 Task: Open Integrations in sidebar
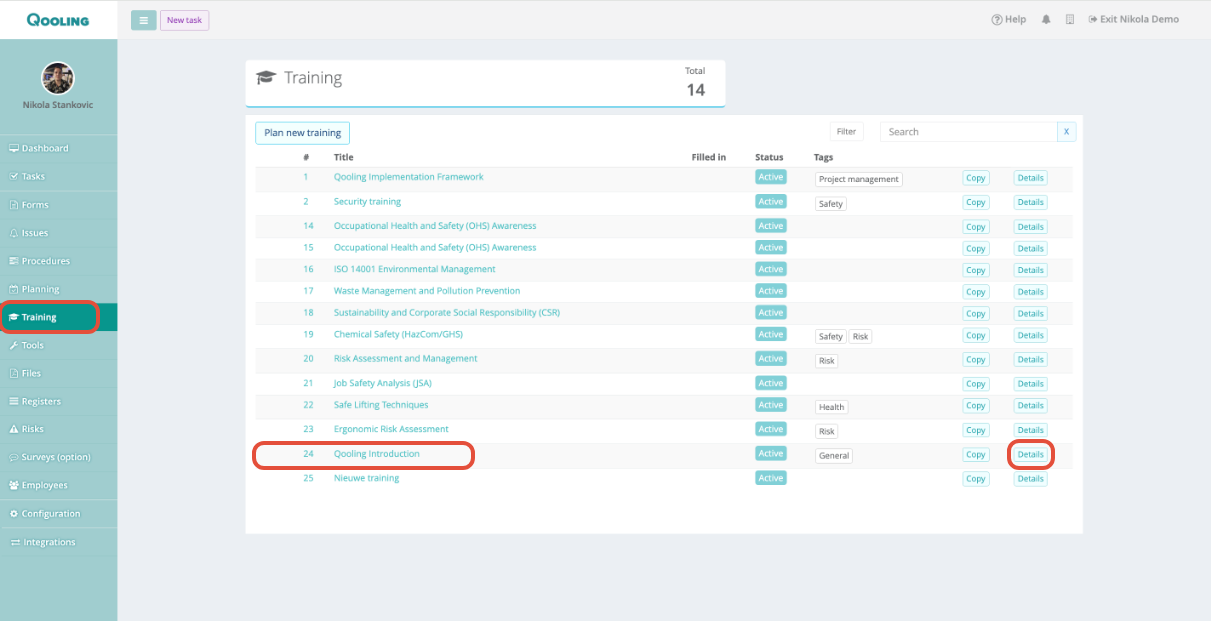coord(58,542)
